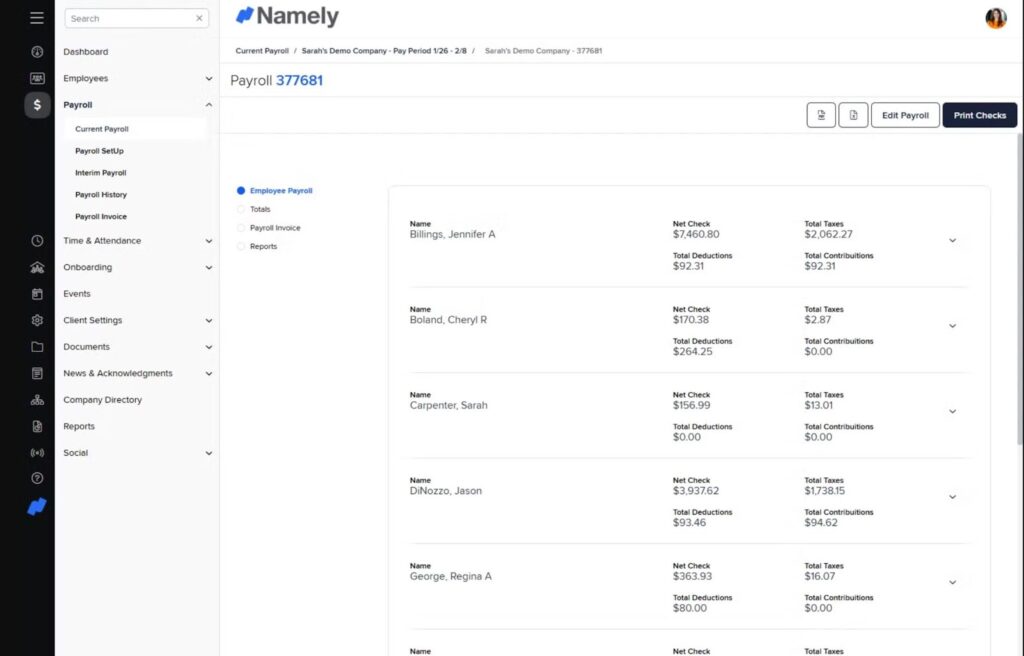Click the help question mark icon
The height and width of the screenshot is (656, 1024).
tap(37, 478)
